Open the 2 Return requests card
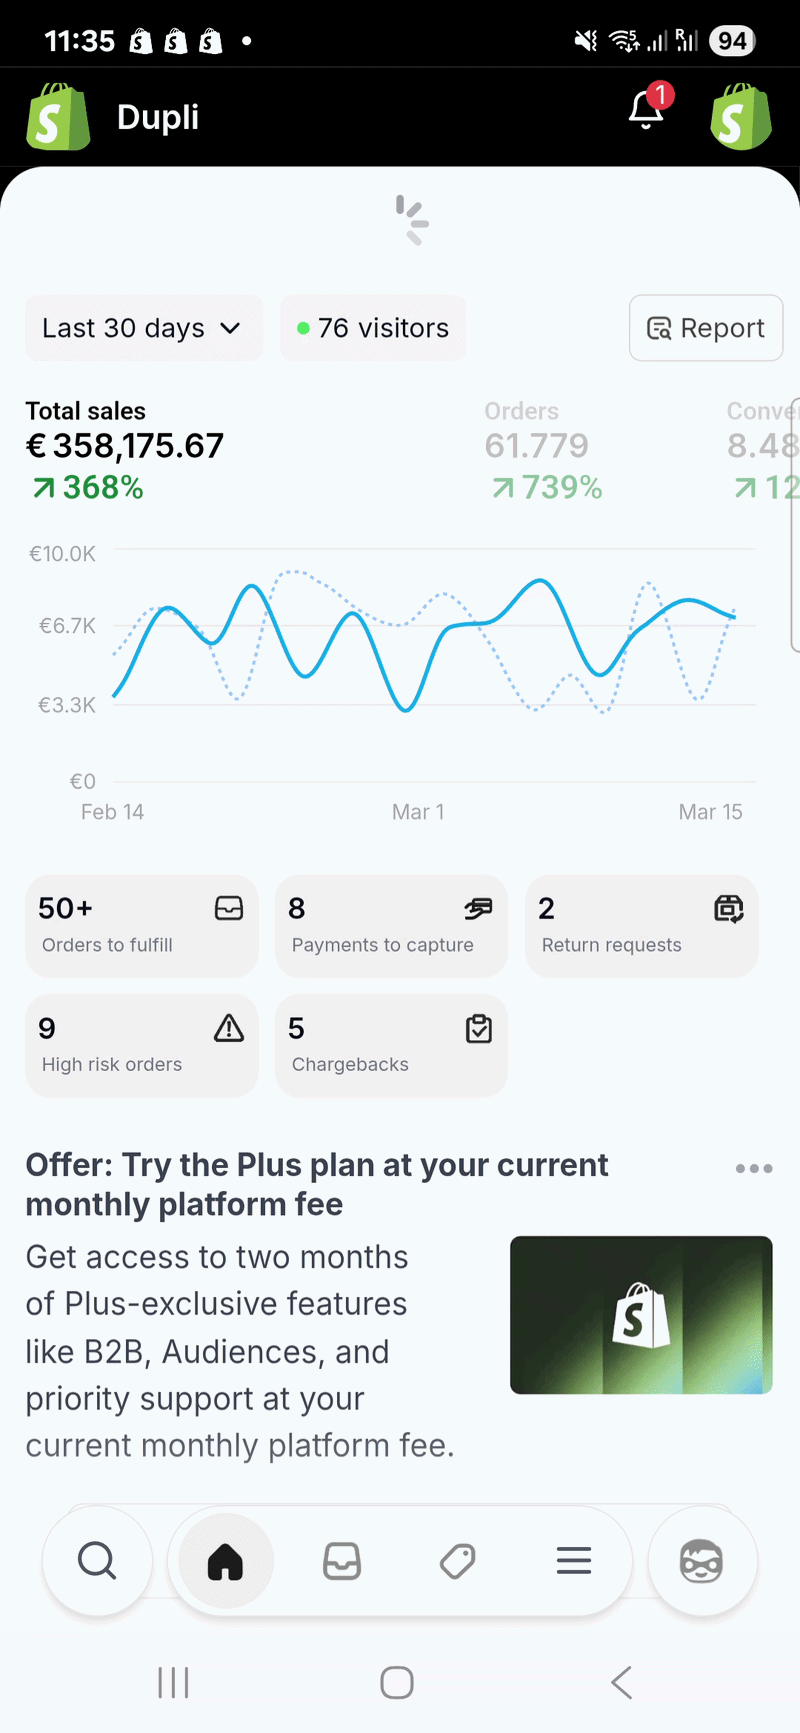The image size is (800, 1733). (x=641, y=926)
